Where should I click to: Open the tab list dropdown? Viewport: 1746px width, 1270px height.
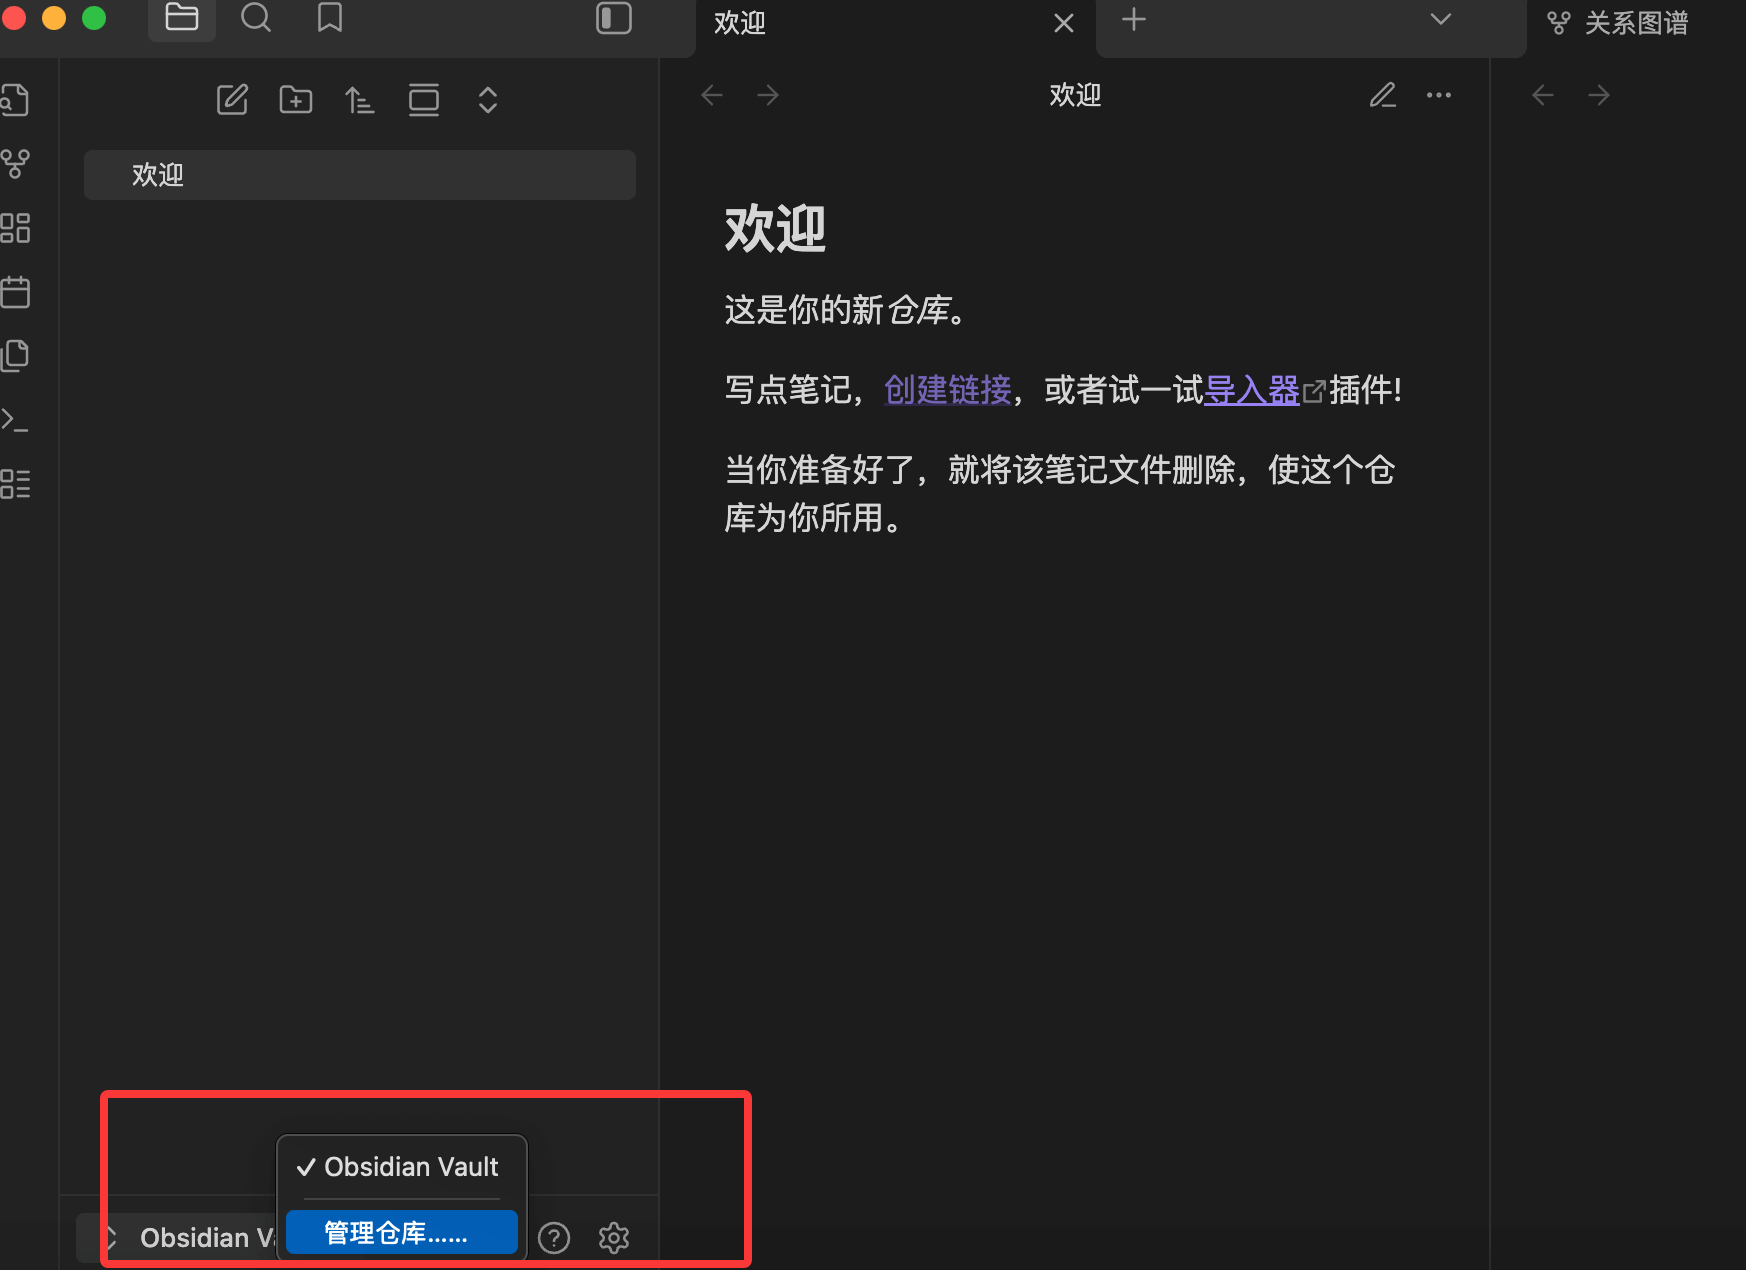point(1439,18)
